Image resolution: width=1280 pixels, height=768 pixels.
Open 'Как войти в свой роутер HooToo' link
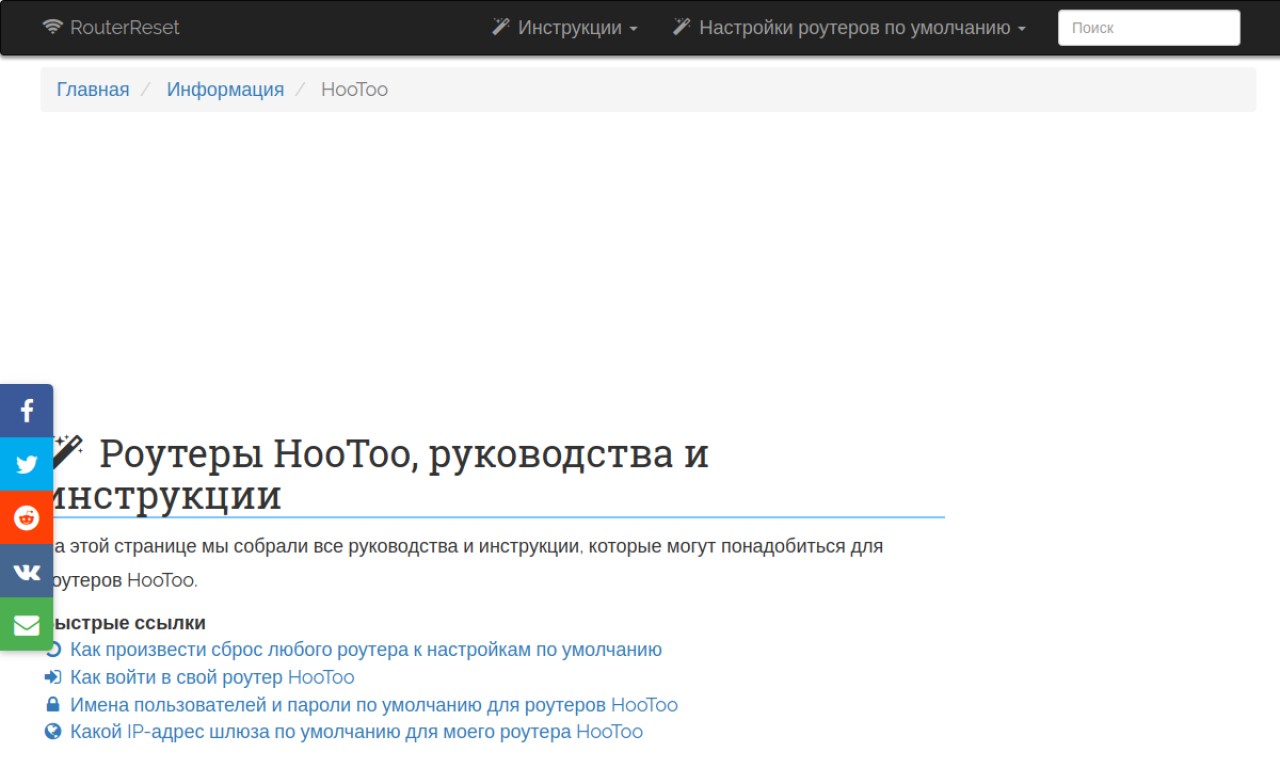point(212,678)
